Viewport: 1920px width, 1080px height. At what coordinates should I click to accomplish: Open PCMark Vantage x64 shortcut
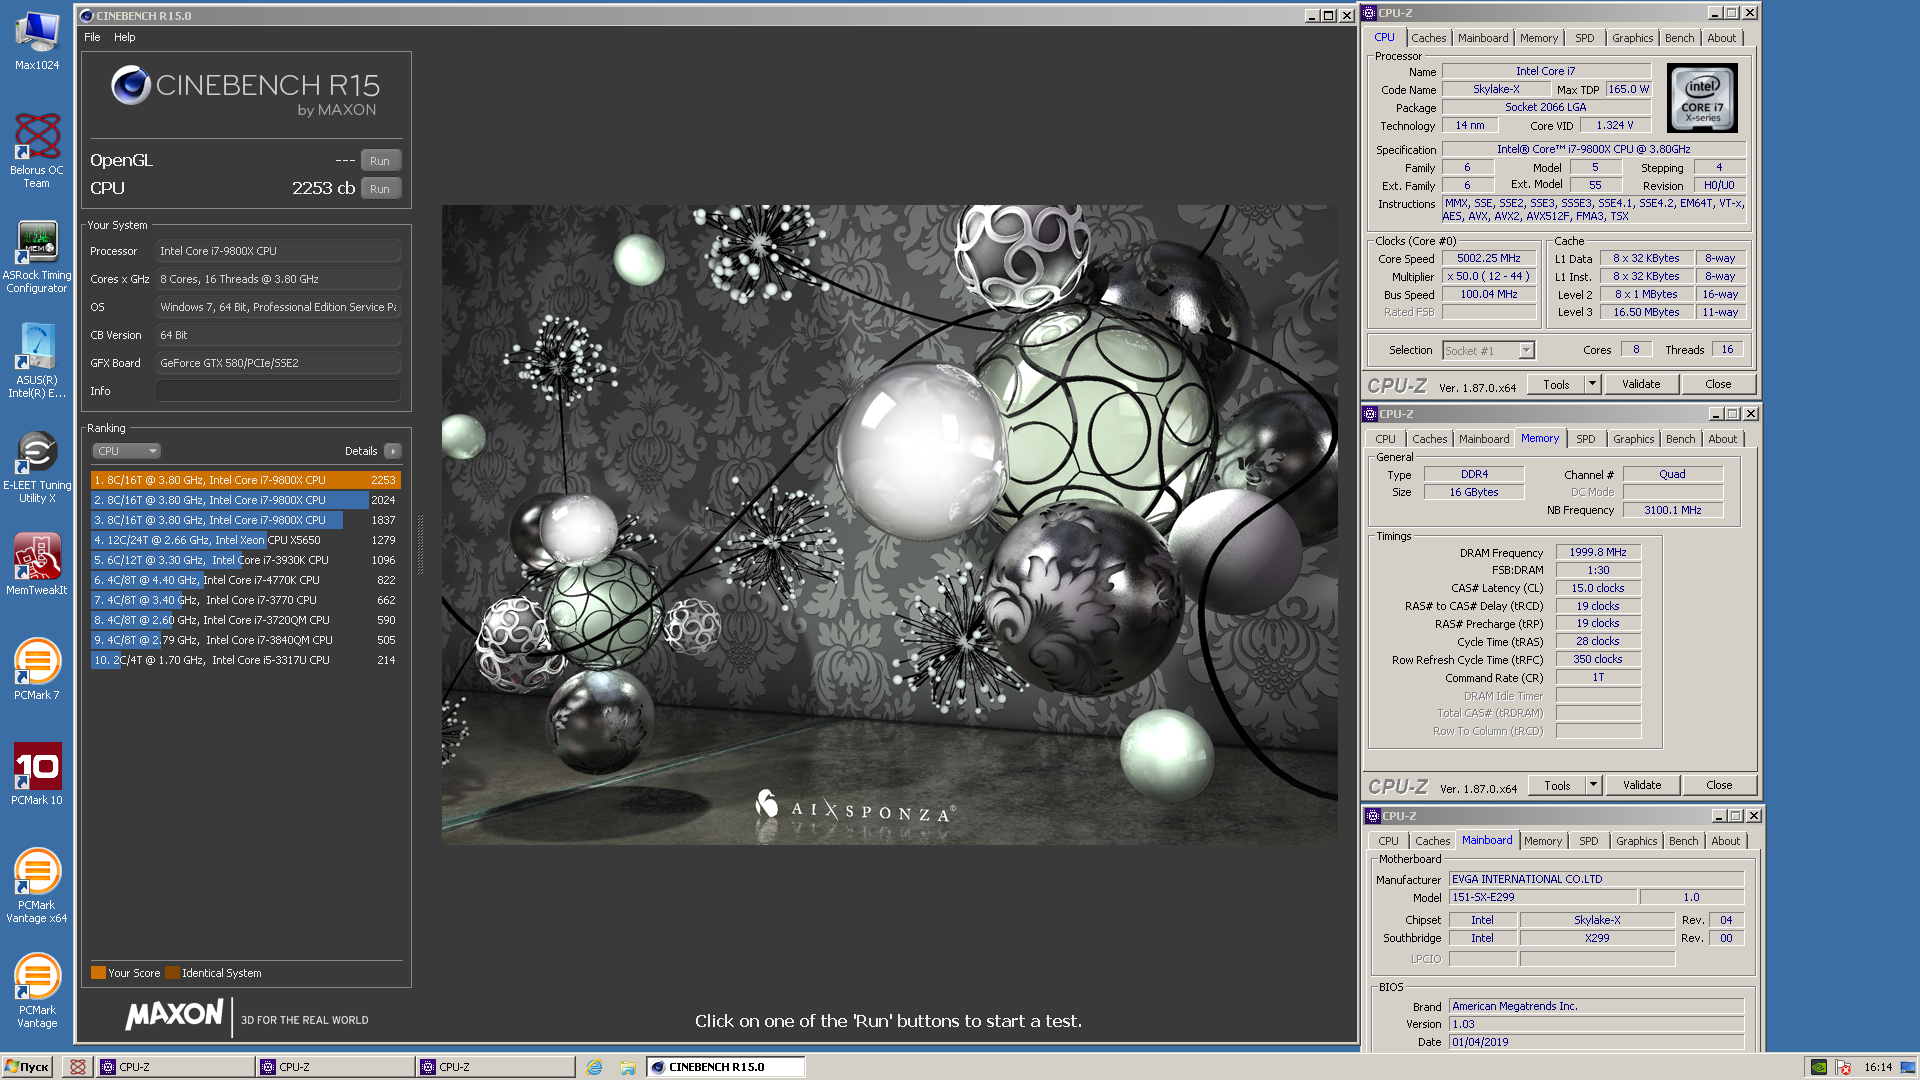[37, 886]
